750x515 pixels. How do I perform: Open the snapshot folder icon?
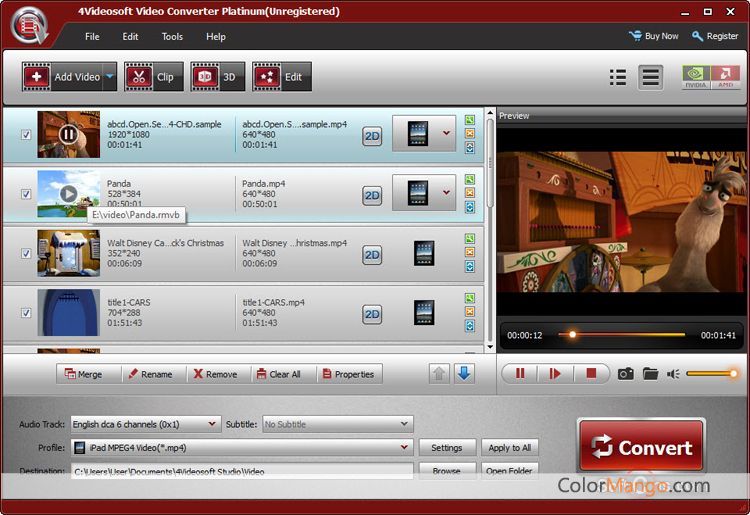pyautogui.click(x=650, y=373)
